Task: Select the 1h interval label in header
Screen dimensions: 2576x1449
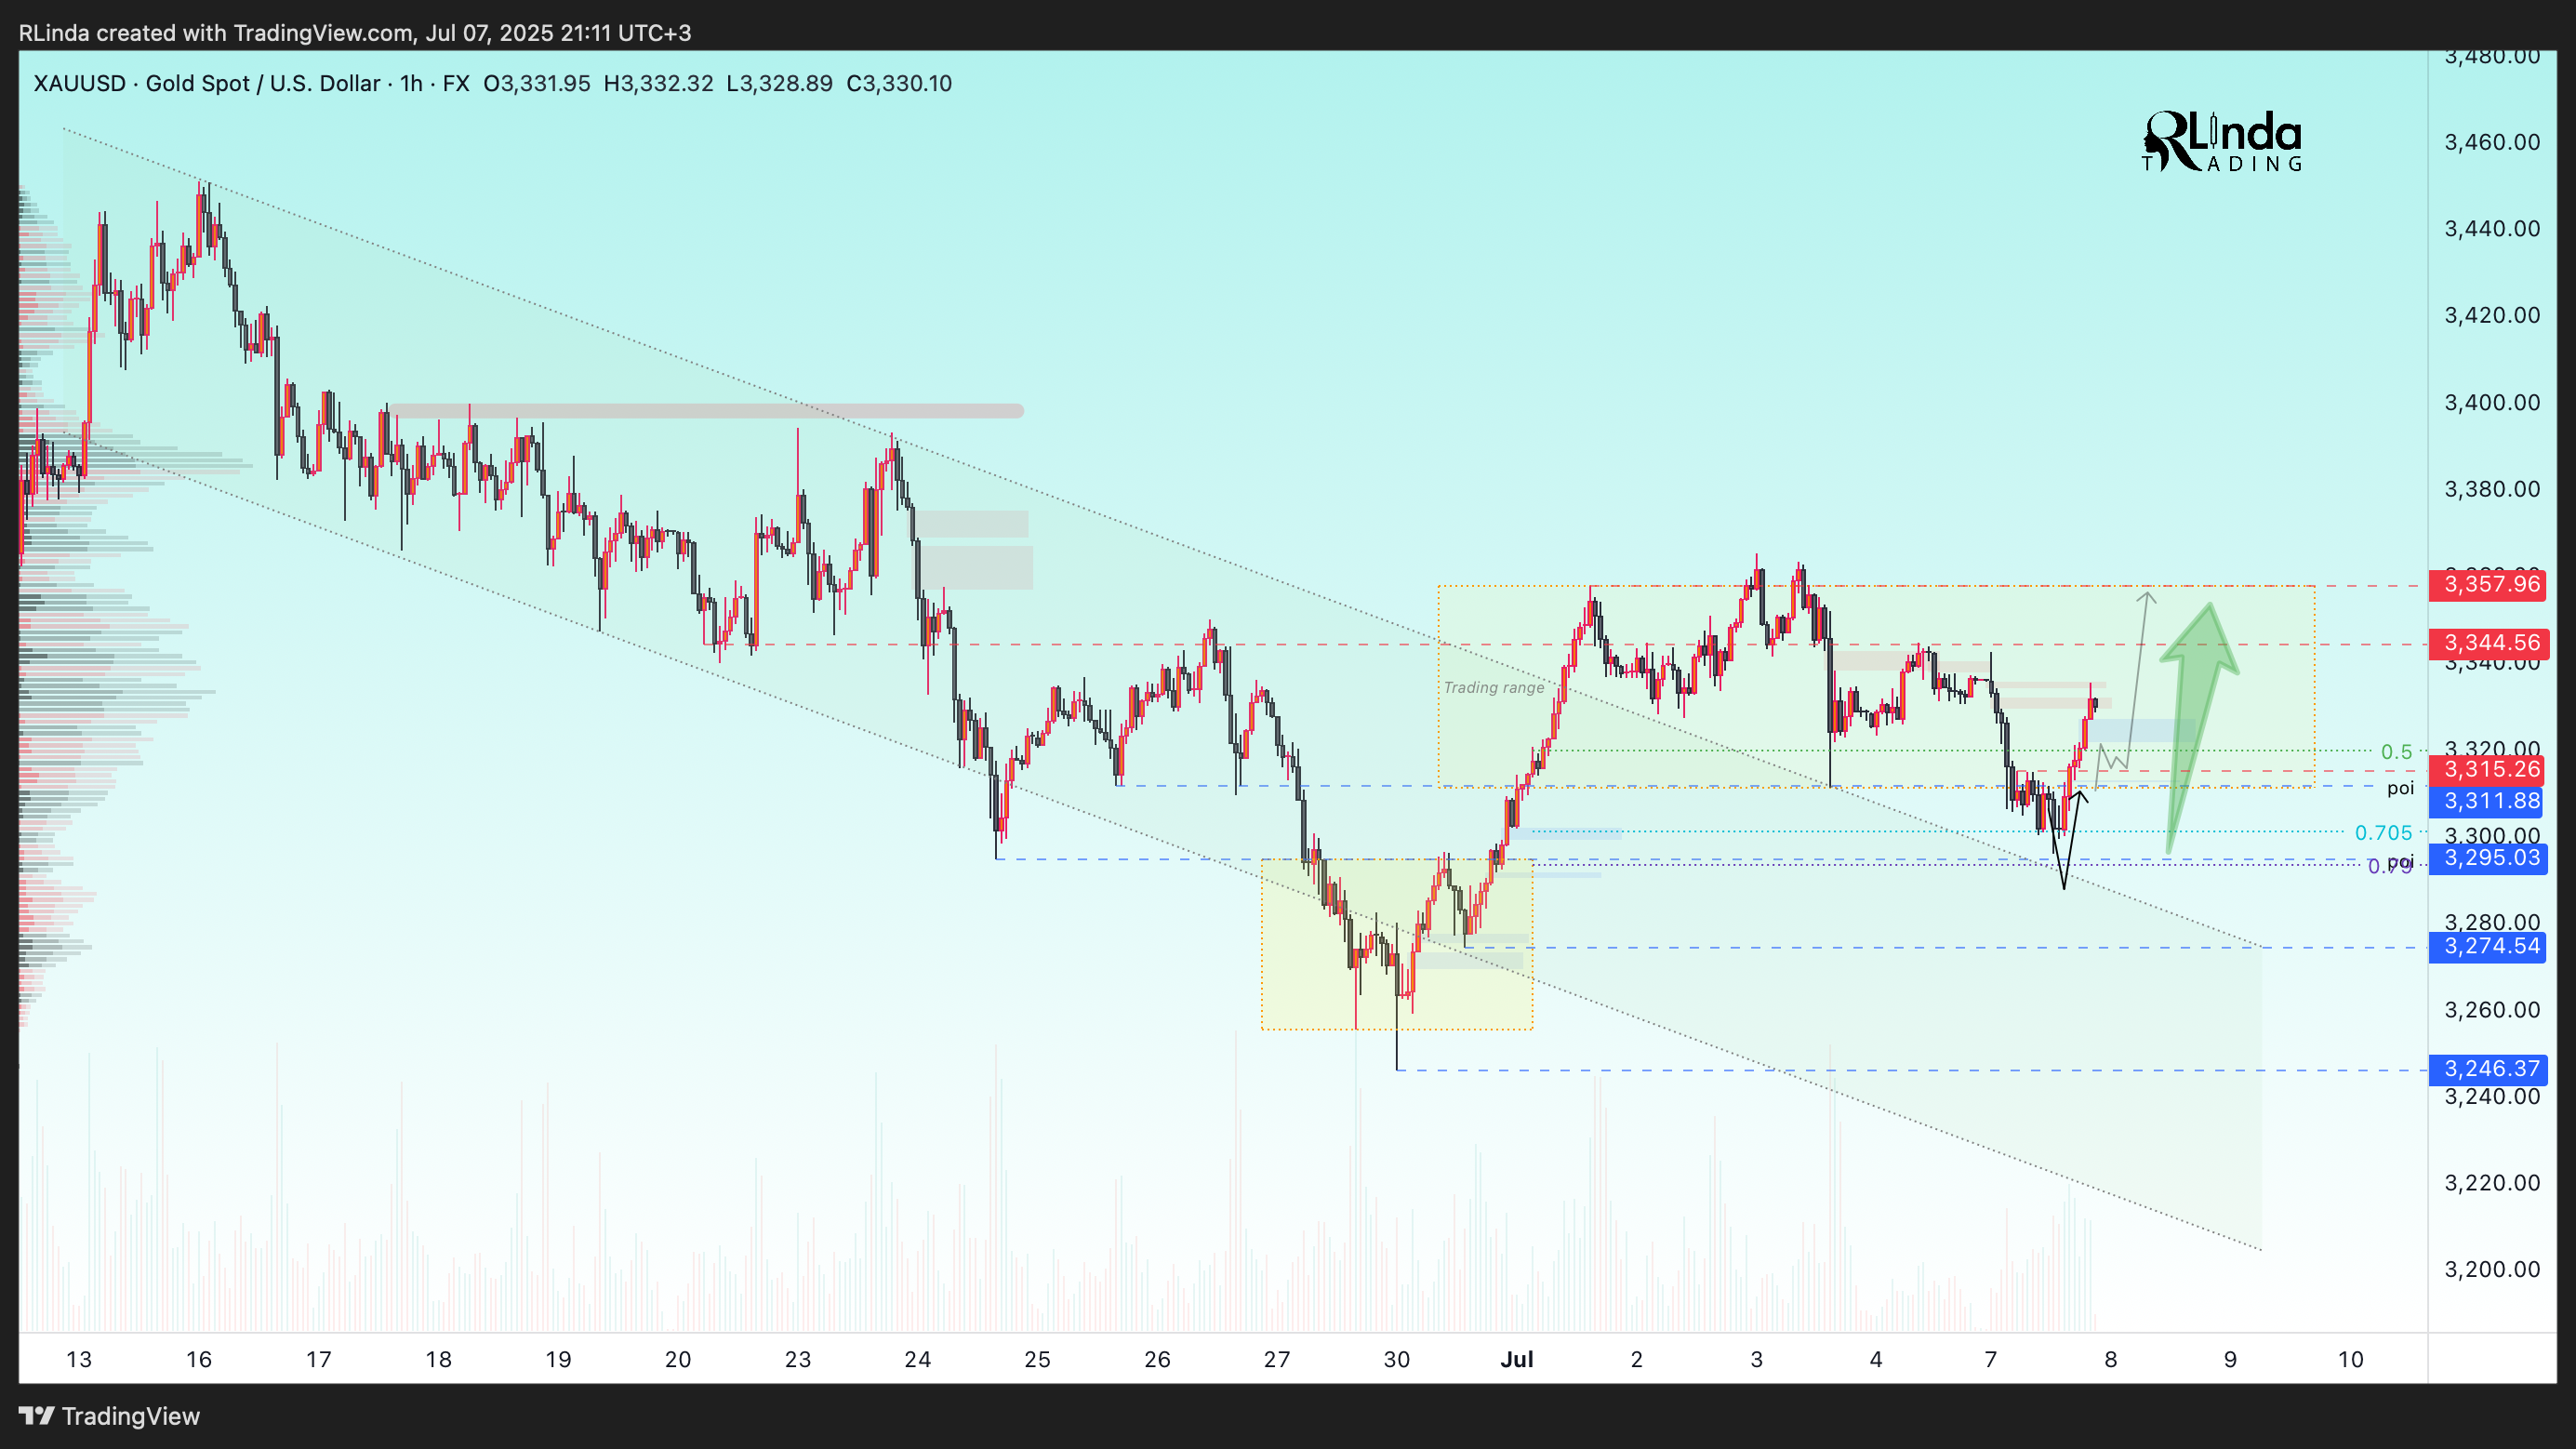Action: pos(411,84)
